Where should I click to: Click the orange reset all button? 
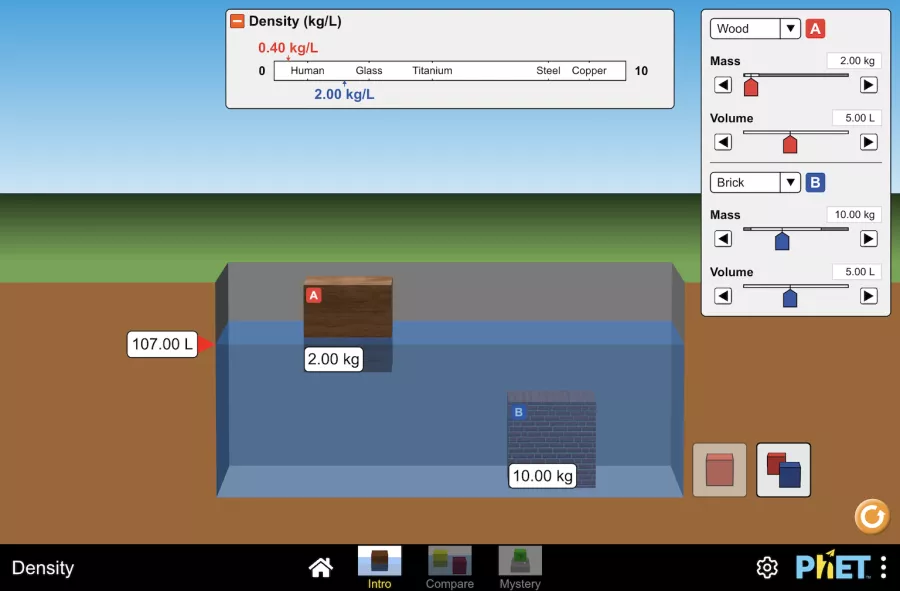[871, 516]
